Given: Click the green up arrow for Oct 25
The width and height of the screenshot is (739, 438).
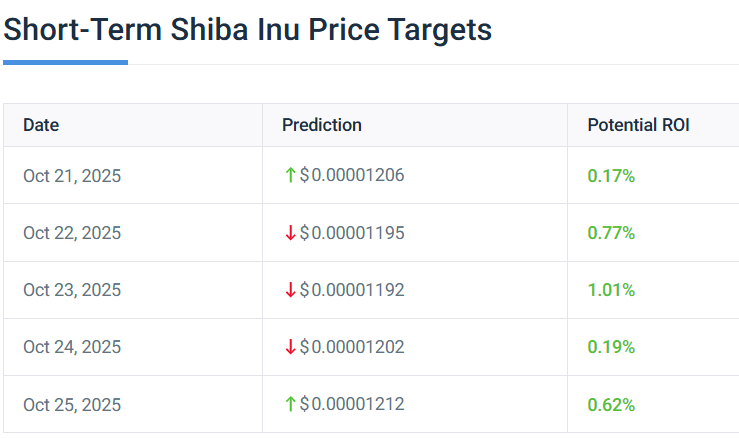Looking at the screenshot, I should pyautogui.click(x=290, y=404).
